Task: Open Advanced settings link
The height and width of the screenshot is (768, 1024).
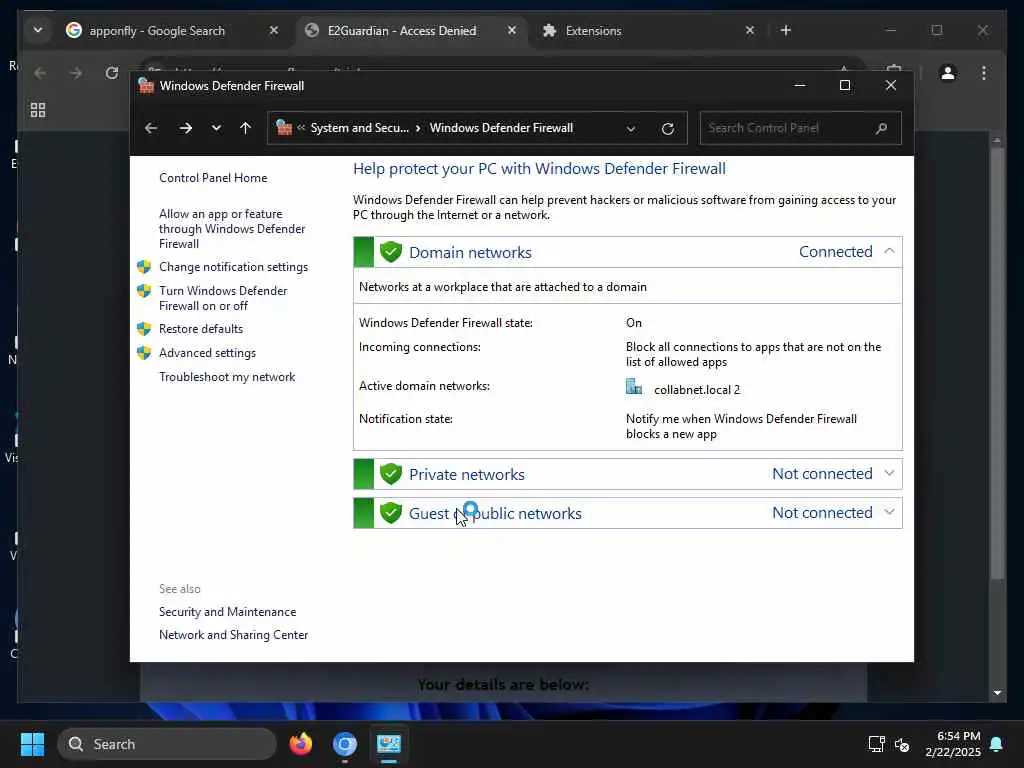Action: point(207,353)
